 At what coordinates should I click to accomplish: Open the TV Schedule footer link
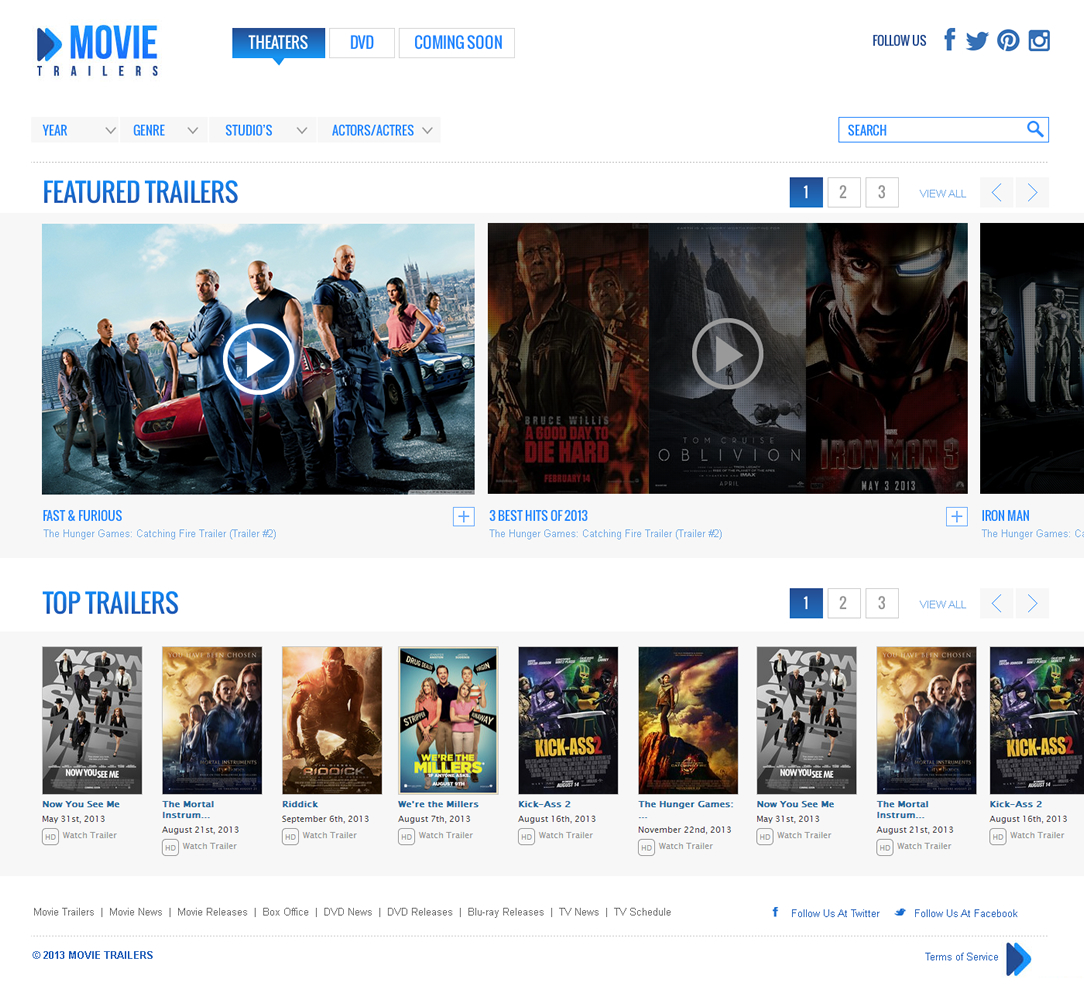(x=642, y=912)
